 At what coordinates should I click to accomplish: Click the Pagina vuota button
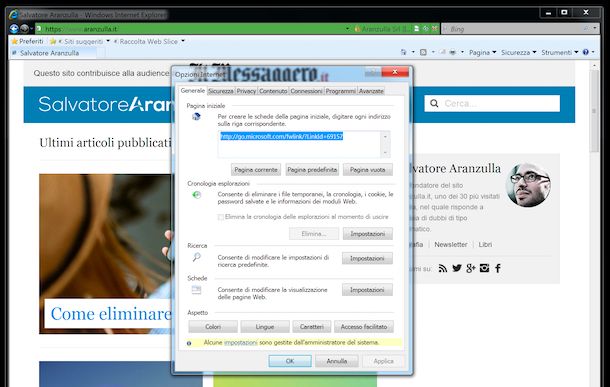click(368, 170)
